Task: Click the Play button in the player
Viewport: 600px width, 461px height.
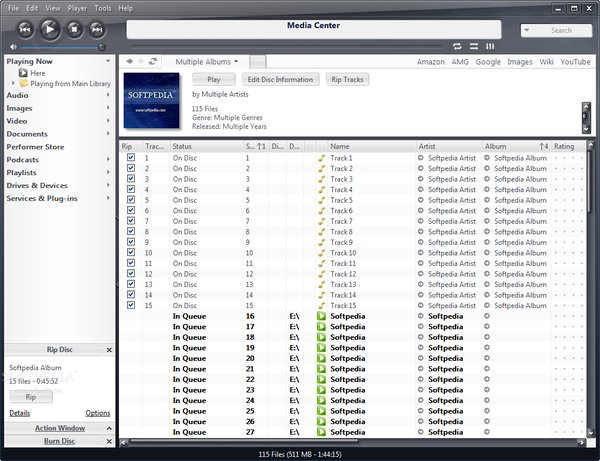Action: (x=50, y=29)
